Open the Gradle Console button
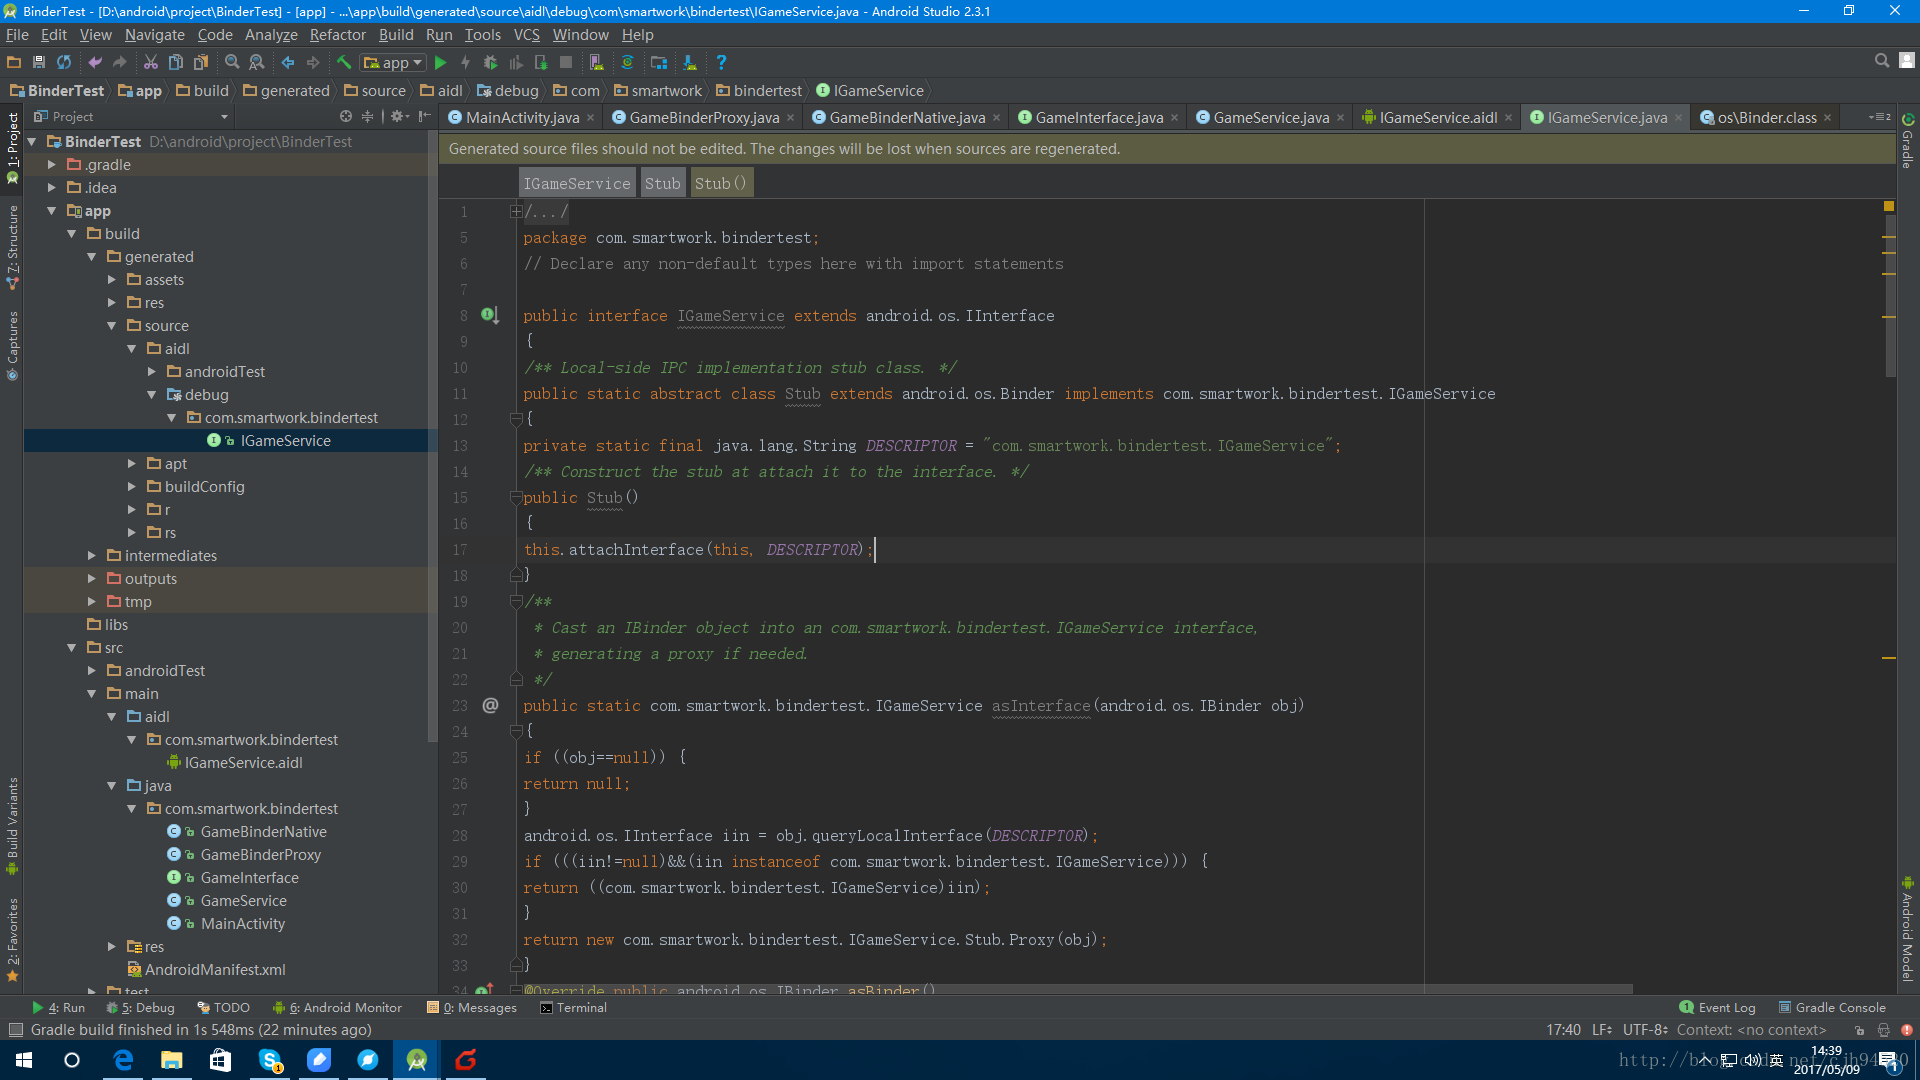Screen dimensions: 1920x1080 coord(1832,1007)
